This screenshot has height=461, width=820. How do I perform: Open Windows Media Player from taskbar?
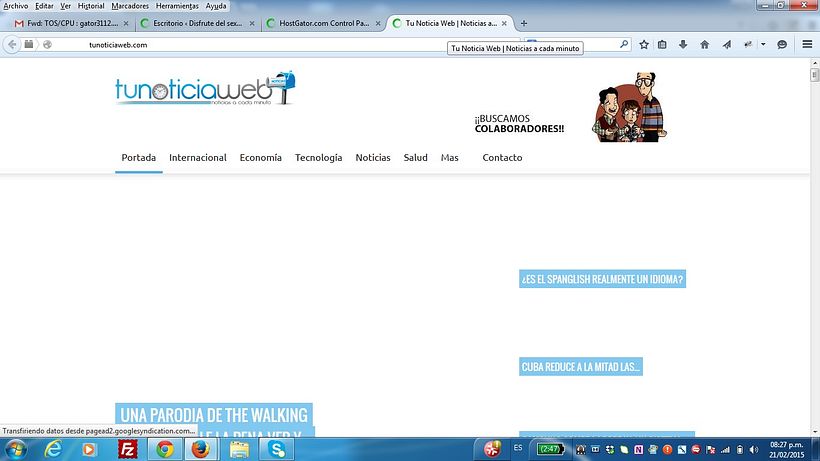(x=89, y=449)
